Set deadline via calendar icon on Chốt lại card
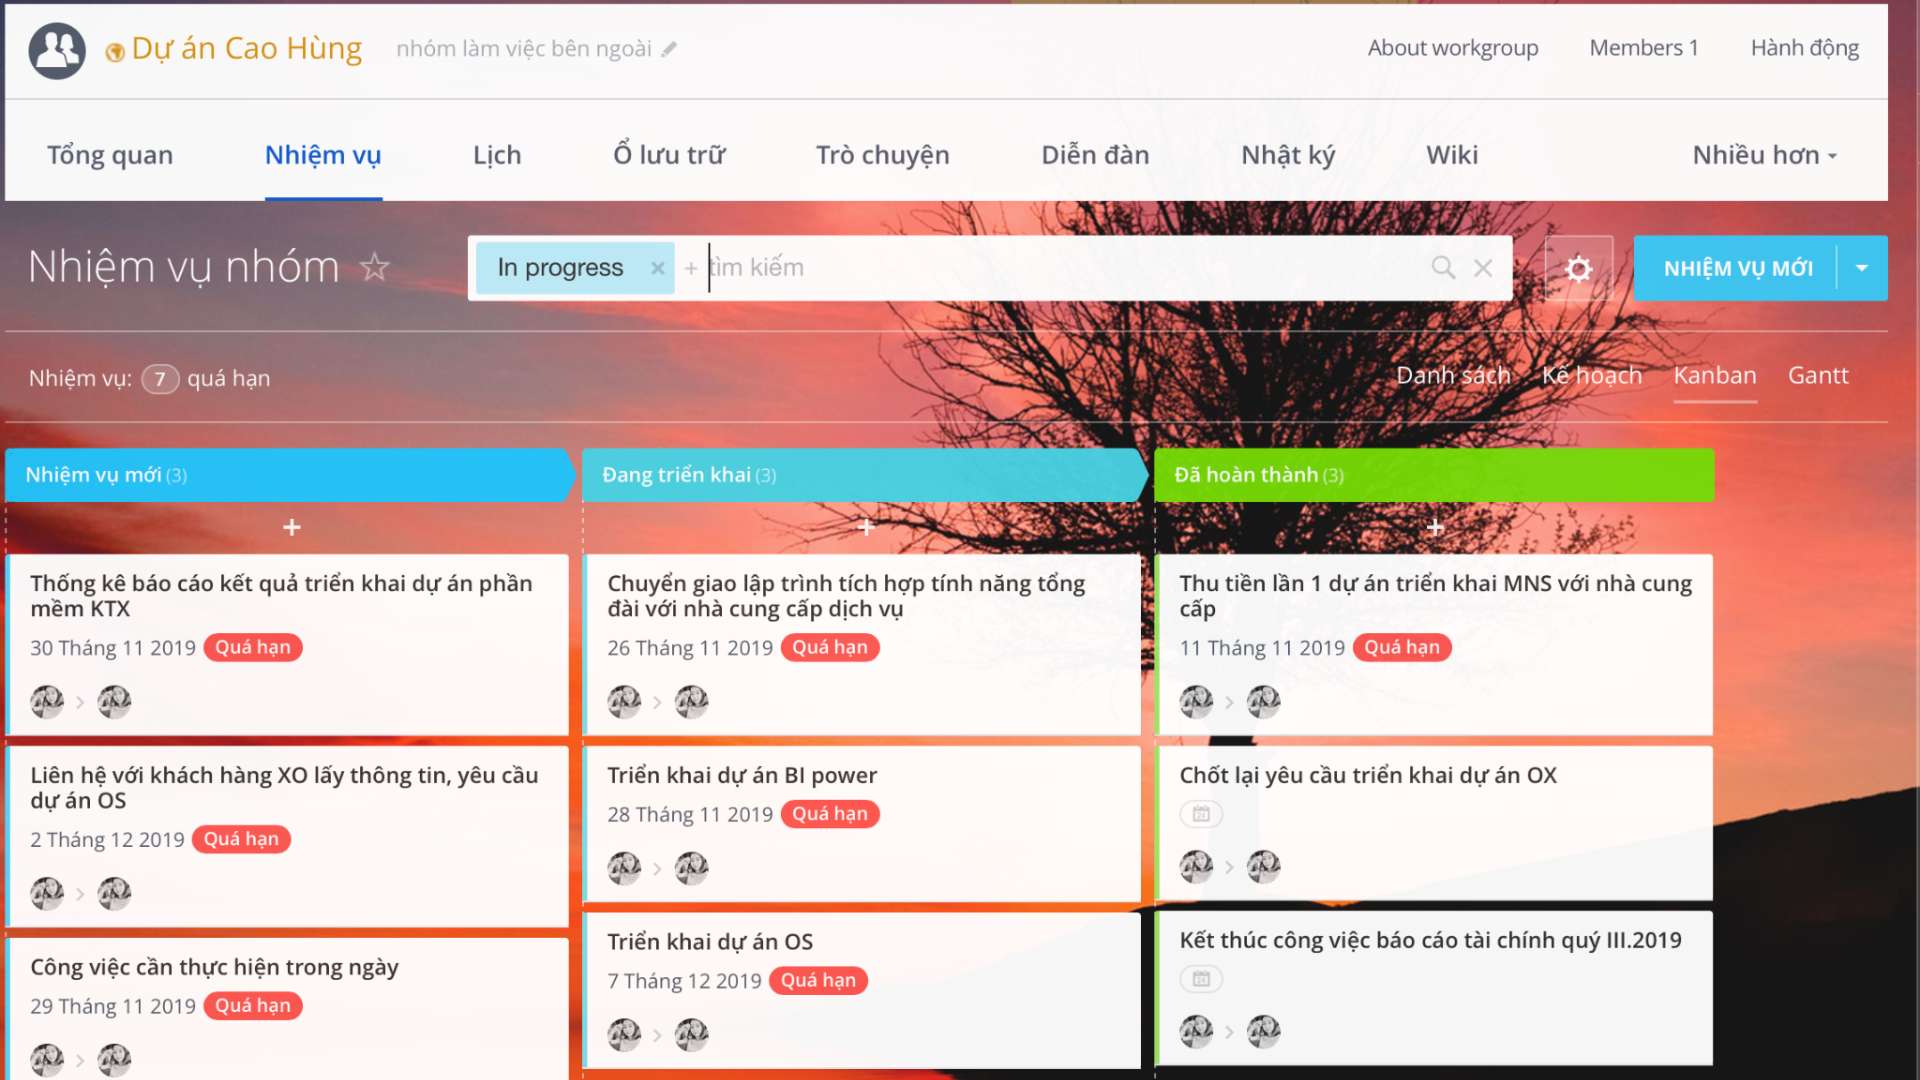The height and width of the screenshot is (1080, 1920). pyautogui.click(x=1201, y=814)
